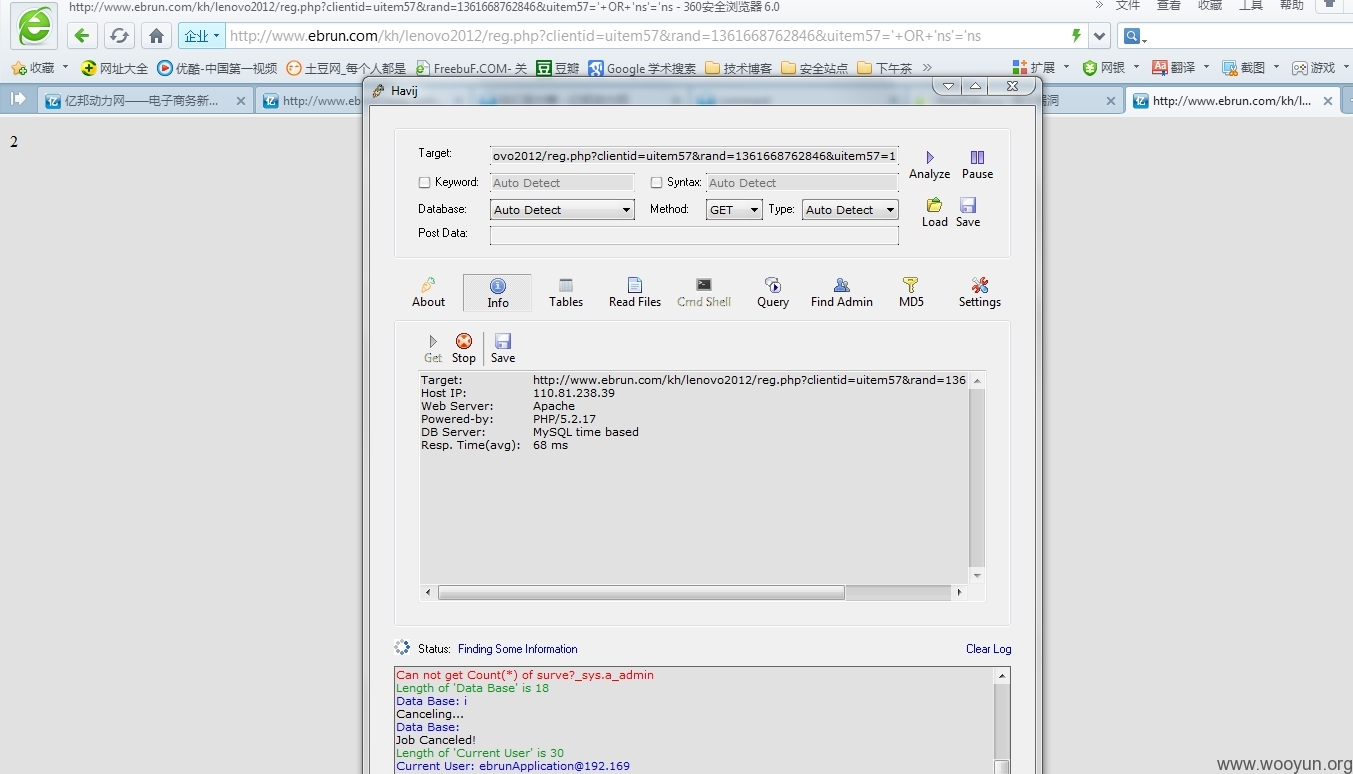Open the Cmd Shell section

tap(704, 292)
